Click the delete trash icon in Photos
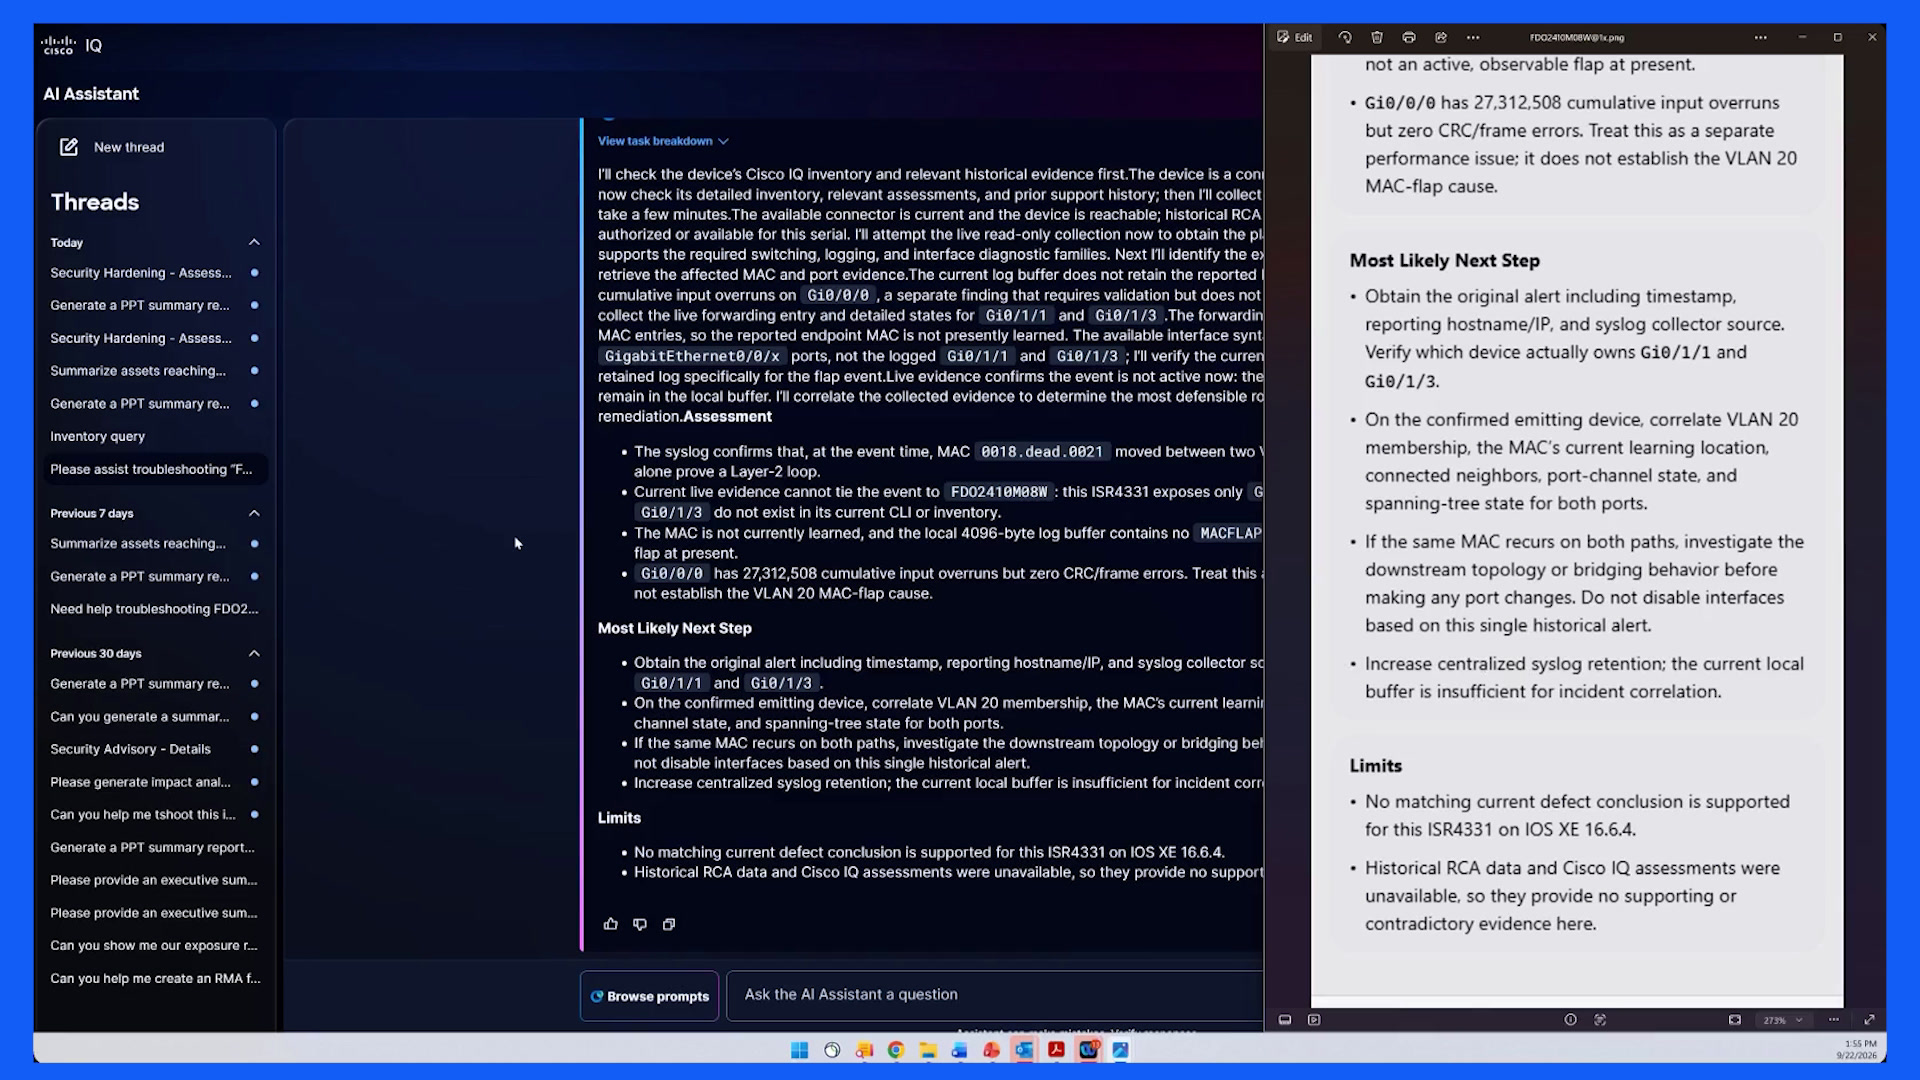Screen dimensions: 1920x1080 [1377, 37]
